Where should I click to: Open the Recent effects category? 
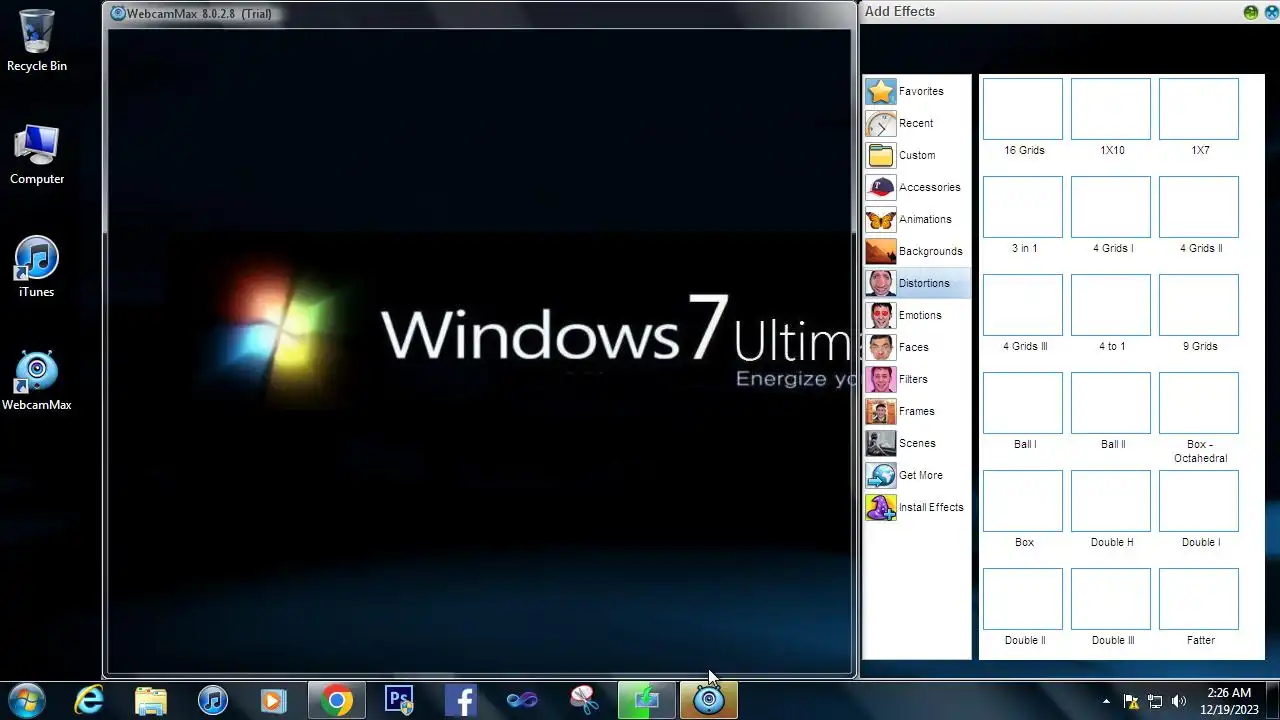point(917,123)
